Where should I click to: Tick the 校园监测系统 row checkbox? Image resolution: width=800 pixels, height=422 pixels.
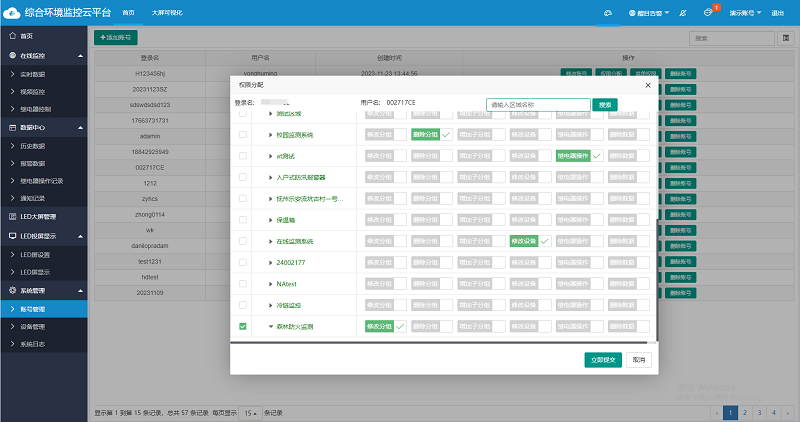tap(243, 135)
